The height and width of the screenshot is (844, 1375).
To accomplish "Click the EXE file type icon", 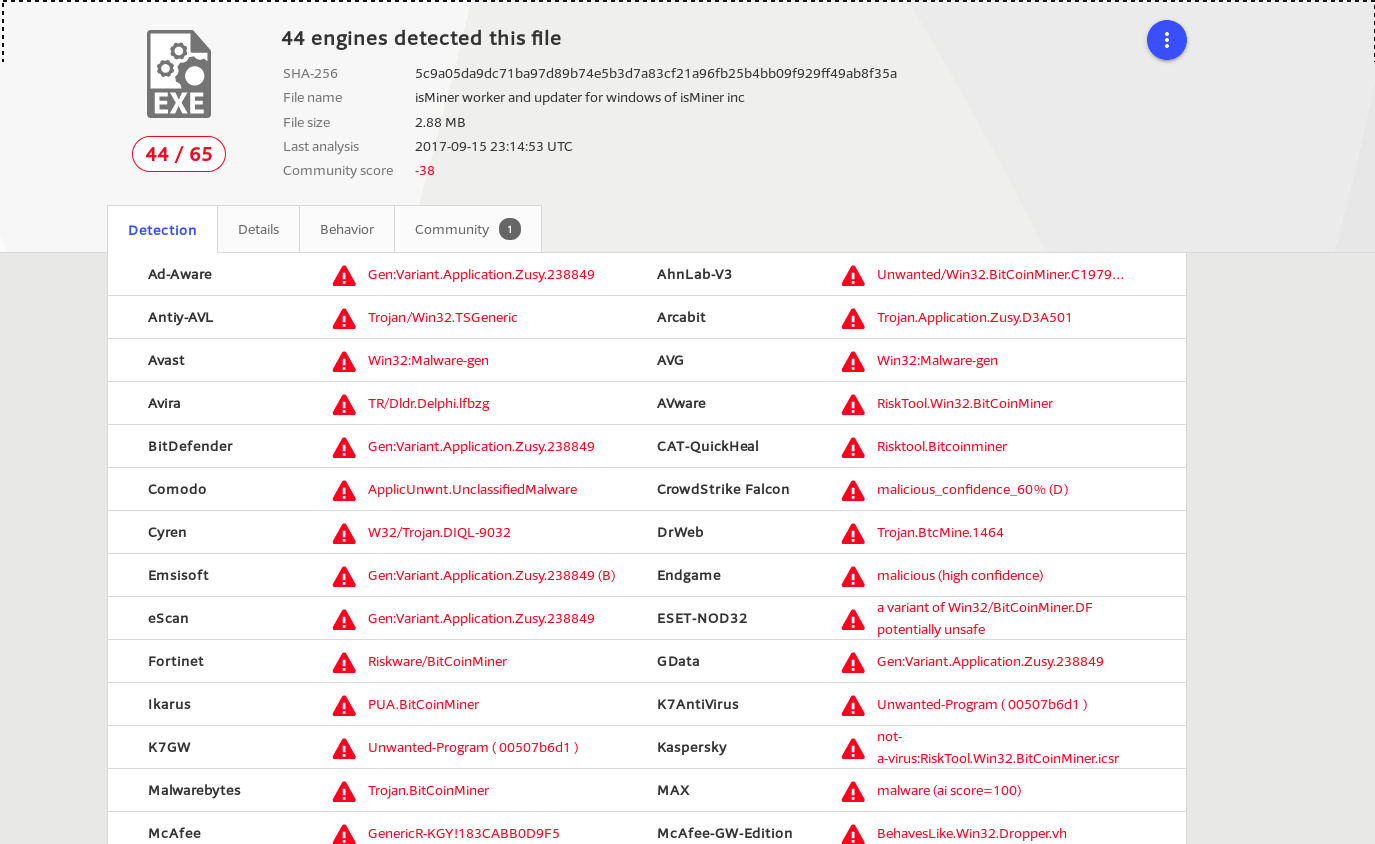I will 179,74.
